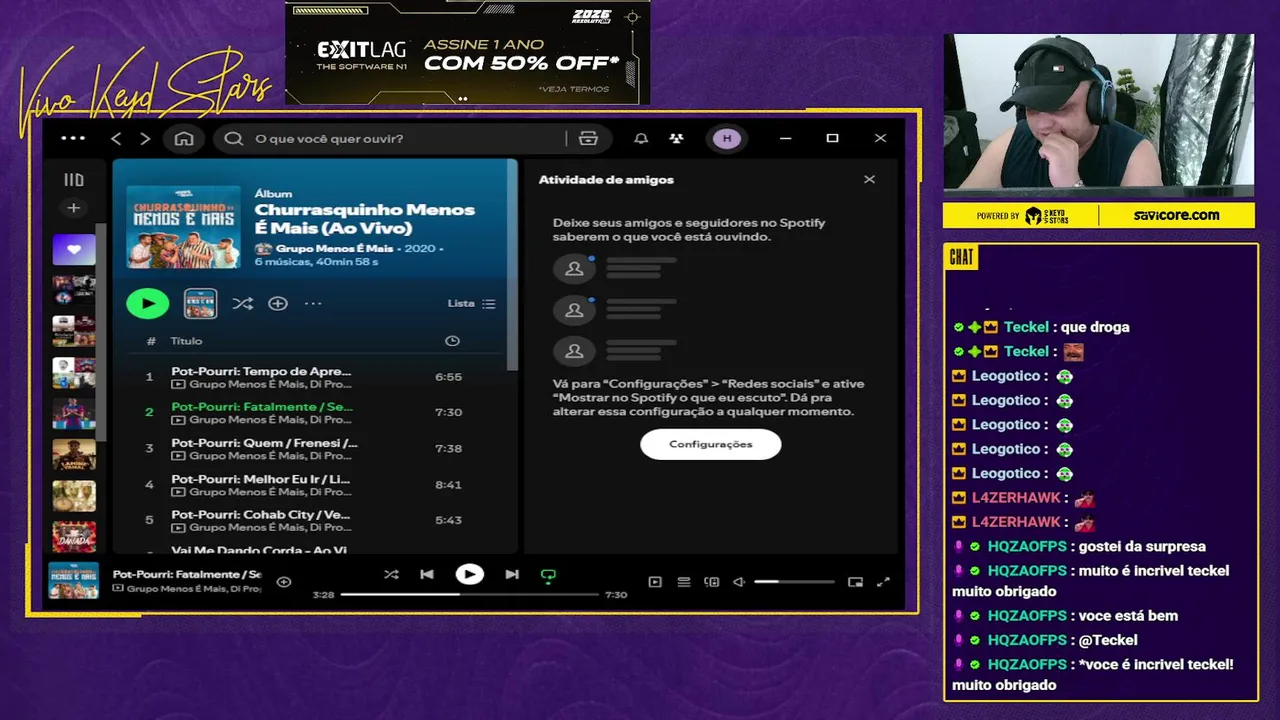Open the Danada playlist thumbnail in sidebar
The width and height of the screenshot is (1280, 720).
pyautogui.click(x=74, y=536)
